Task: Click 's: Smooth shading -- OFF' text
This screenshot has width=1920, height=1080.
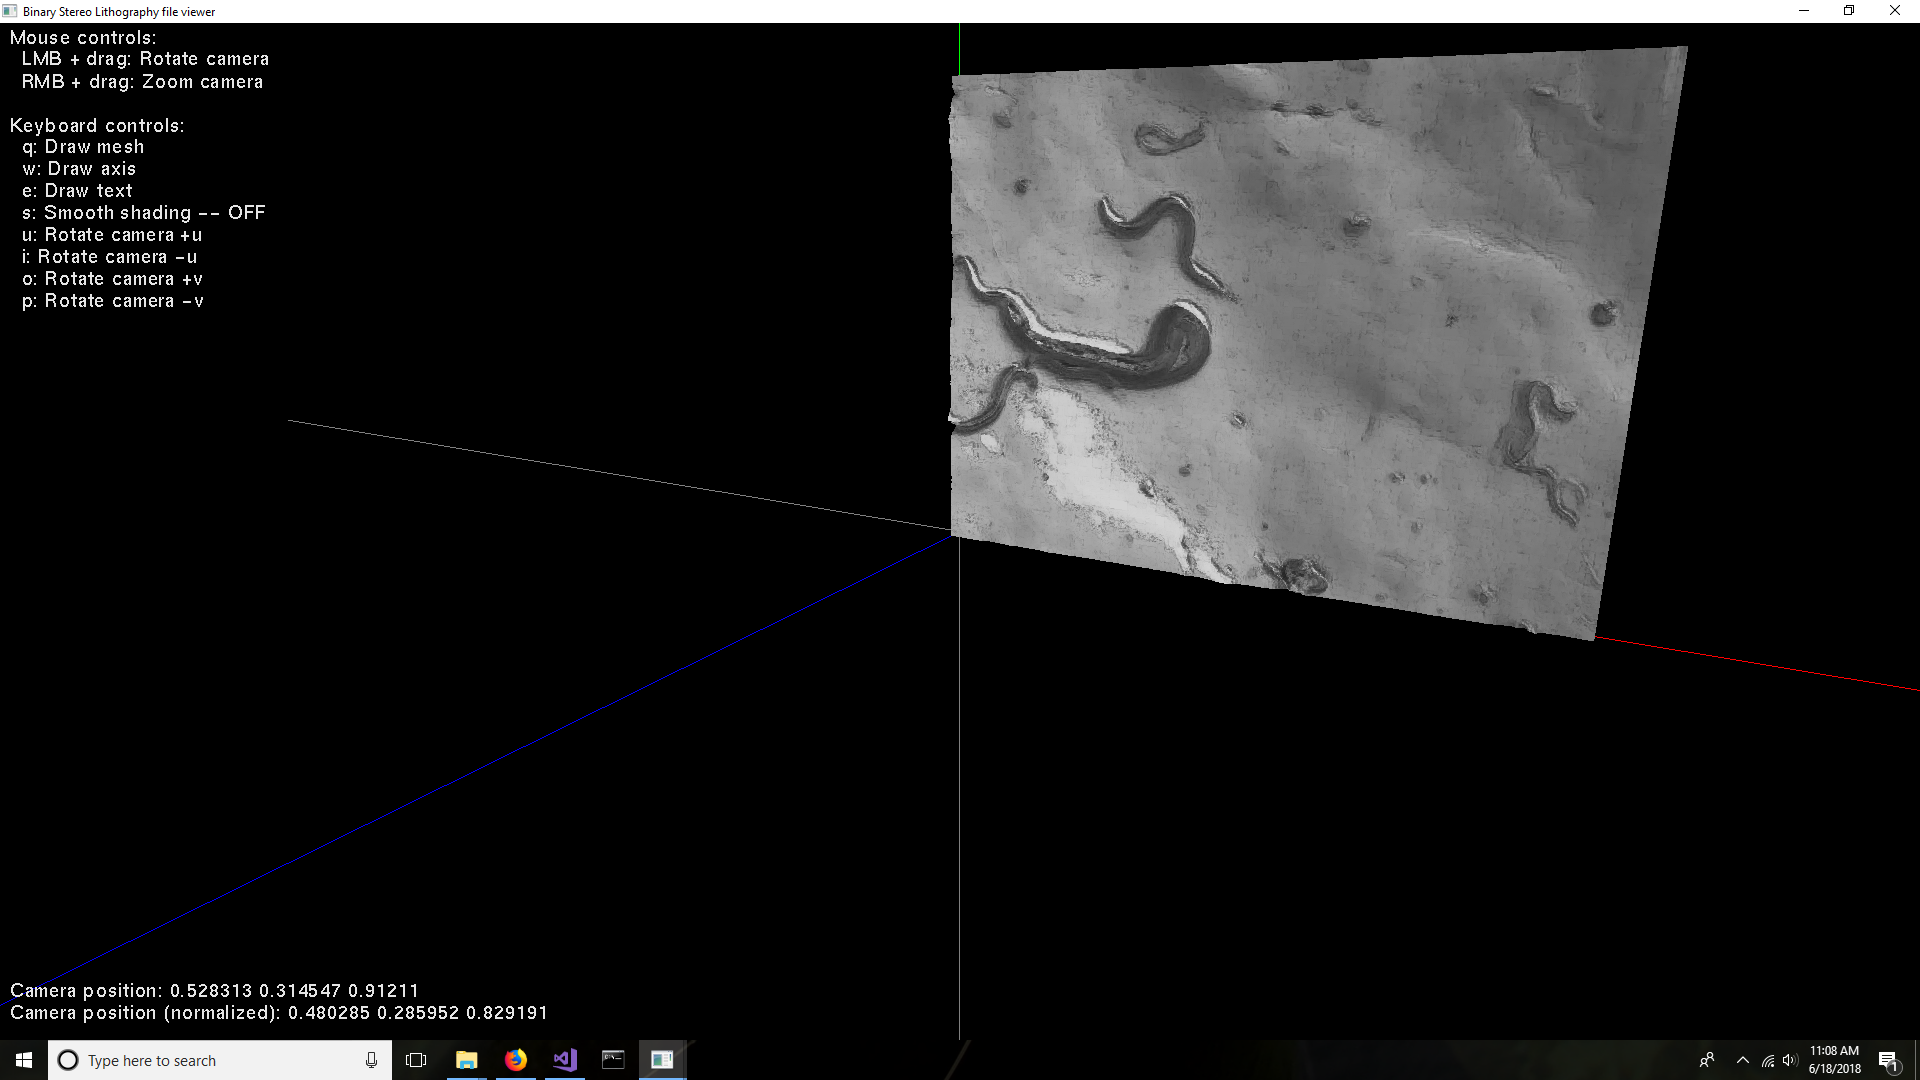Action: tap(144, 213)
